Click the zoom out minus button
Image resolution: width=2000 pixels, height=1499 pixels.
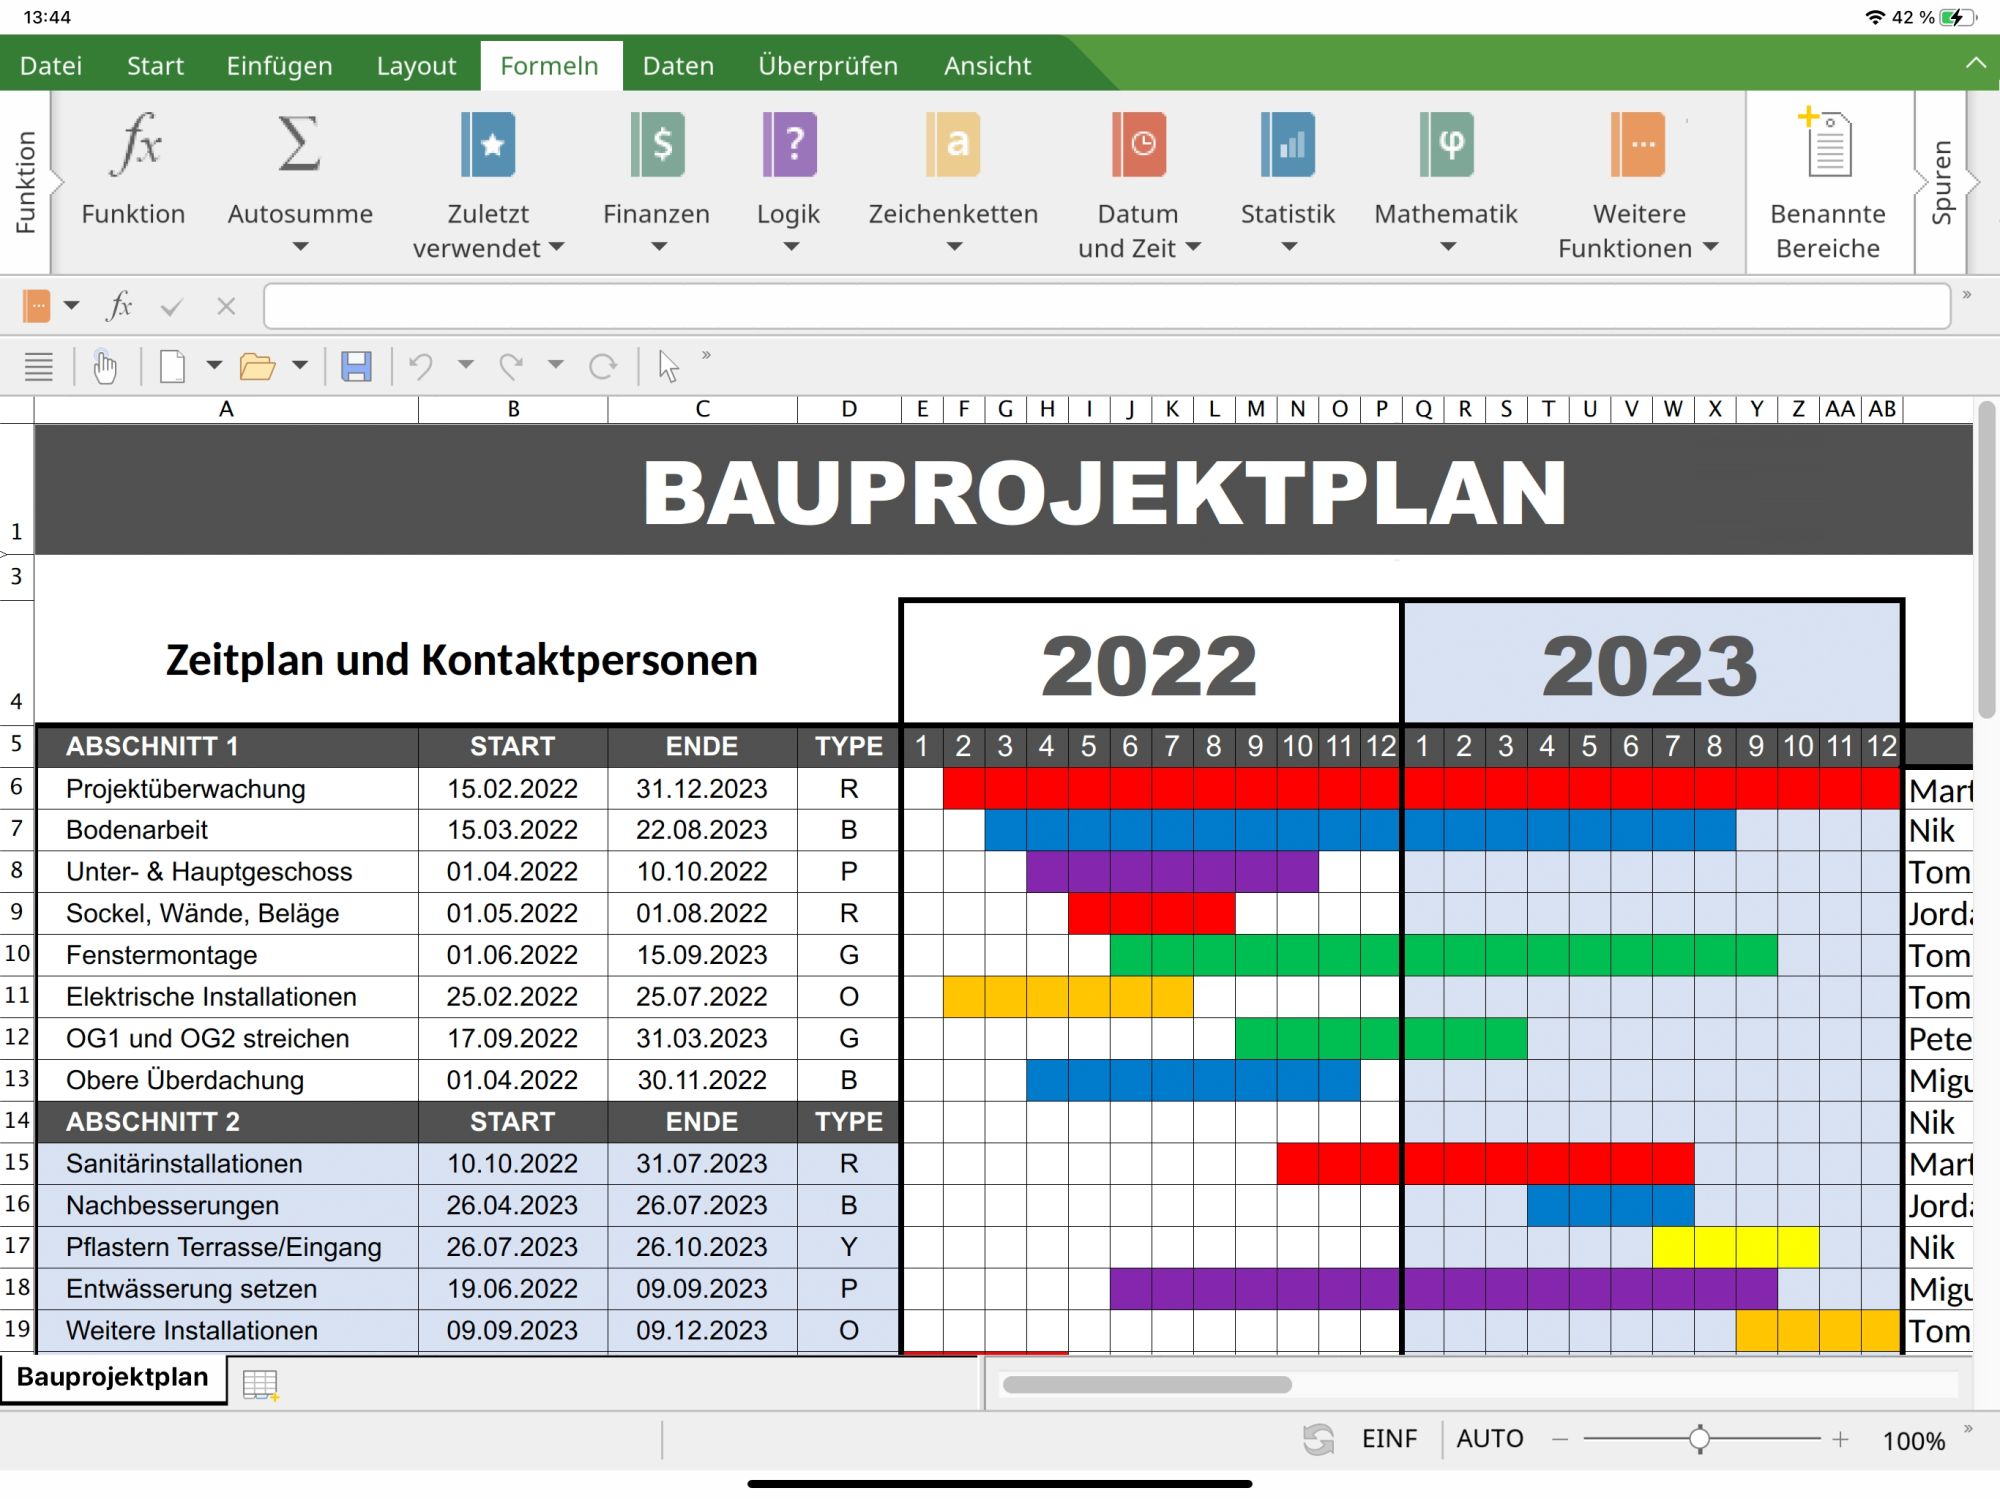[1559, 1440]
